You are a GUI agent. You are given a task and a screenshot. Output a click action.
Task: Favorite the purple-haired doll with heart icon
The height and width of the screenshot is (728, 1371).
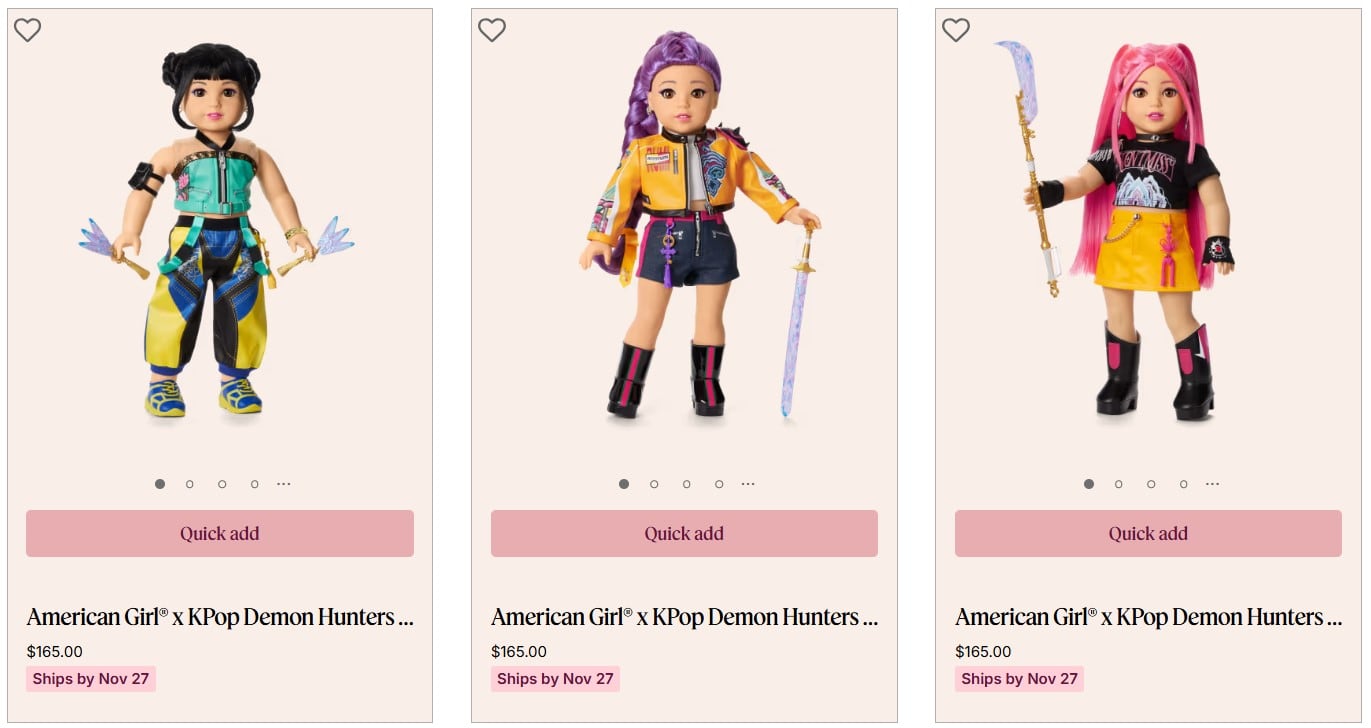pos(491,30)
